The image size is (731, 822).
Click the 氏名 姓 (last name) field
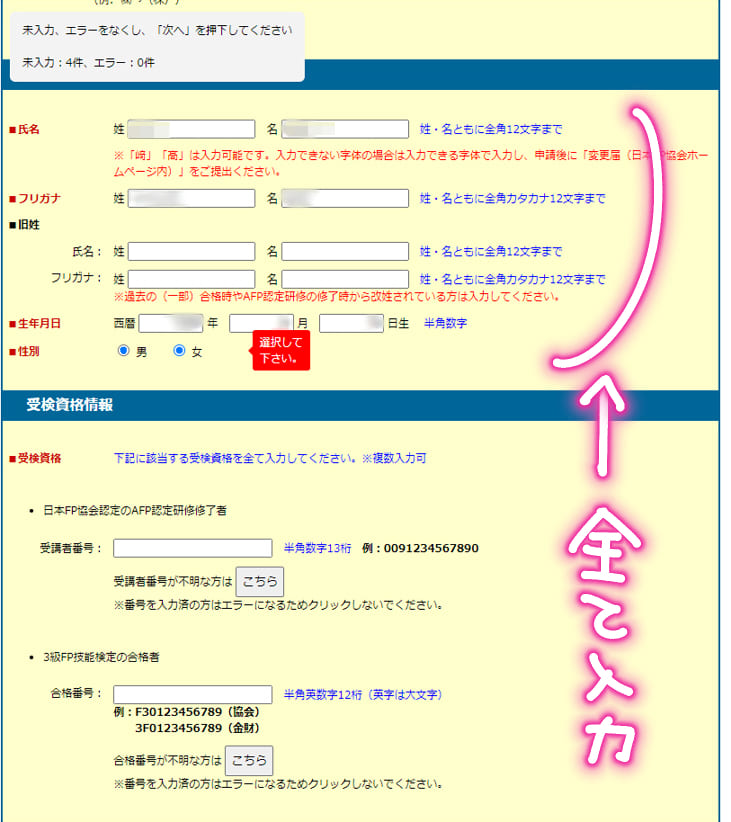[x=191, y=129]
